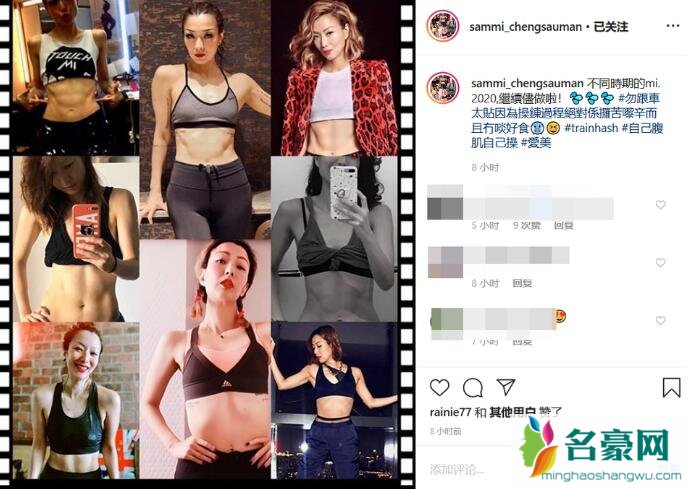Reply to the first comment via 回复
The height and width of the screenshot is (489, 690).
coord(563,225)
